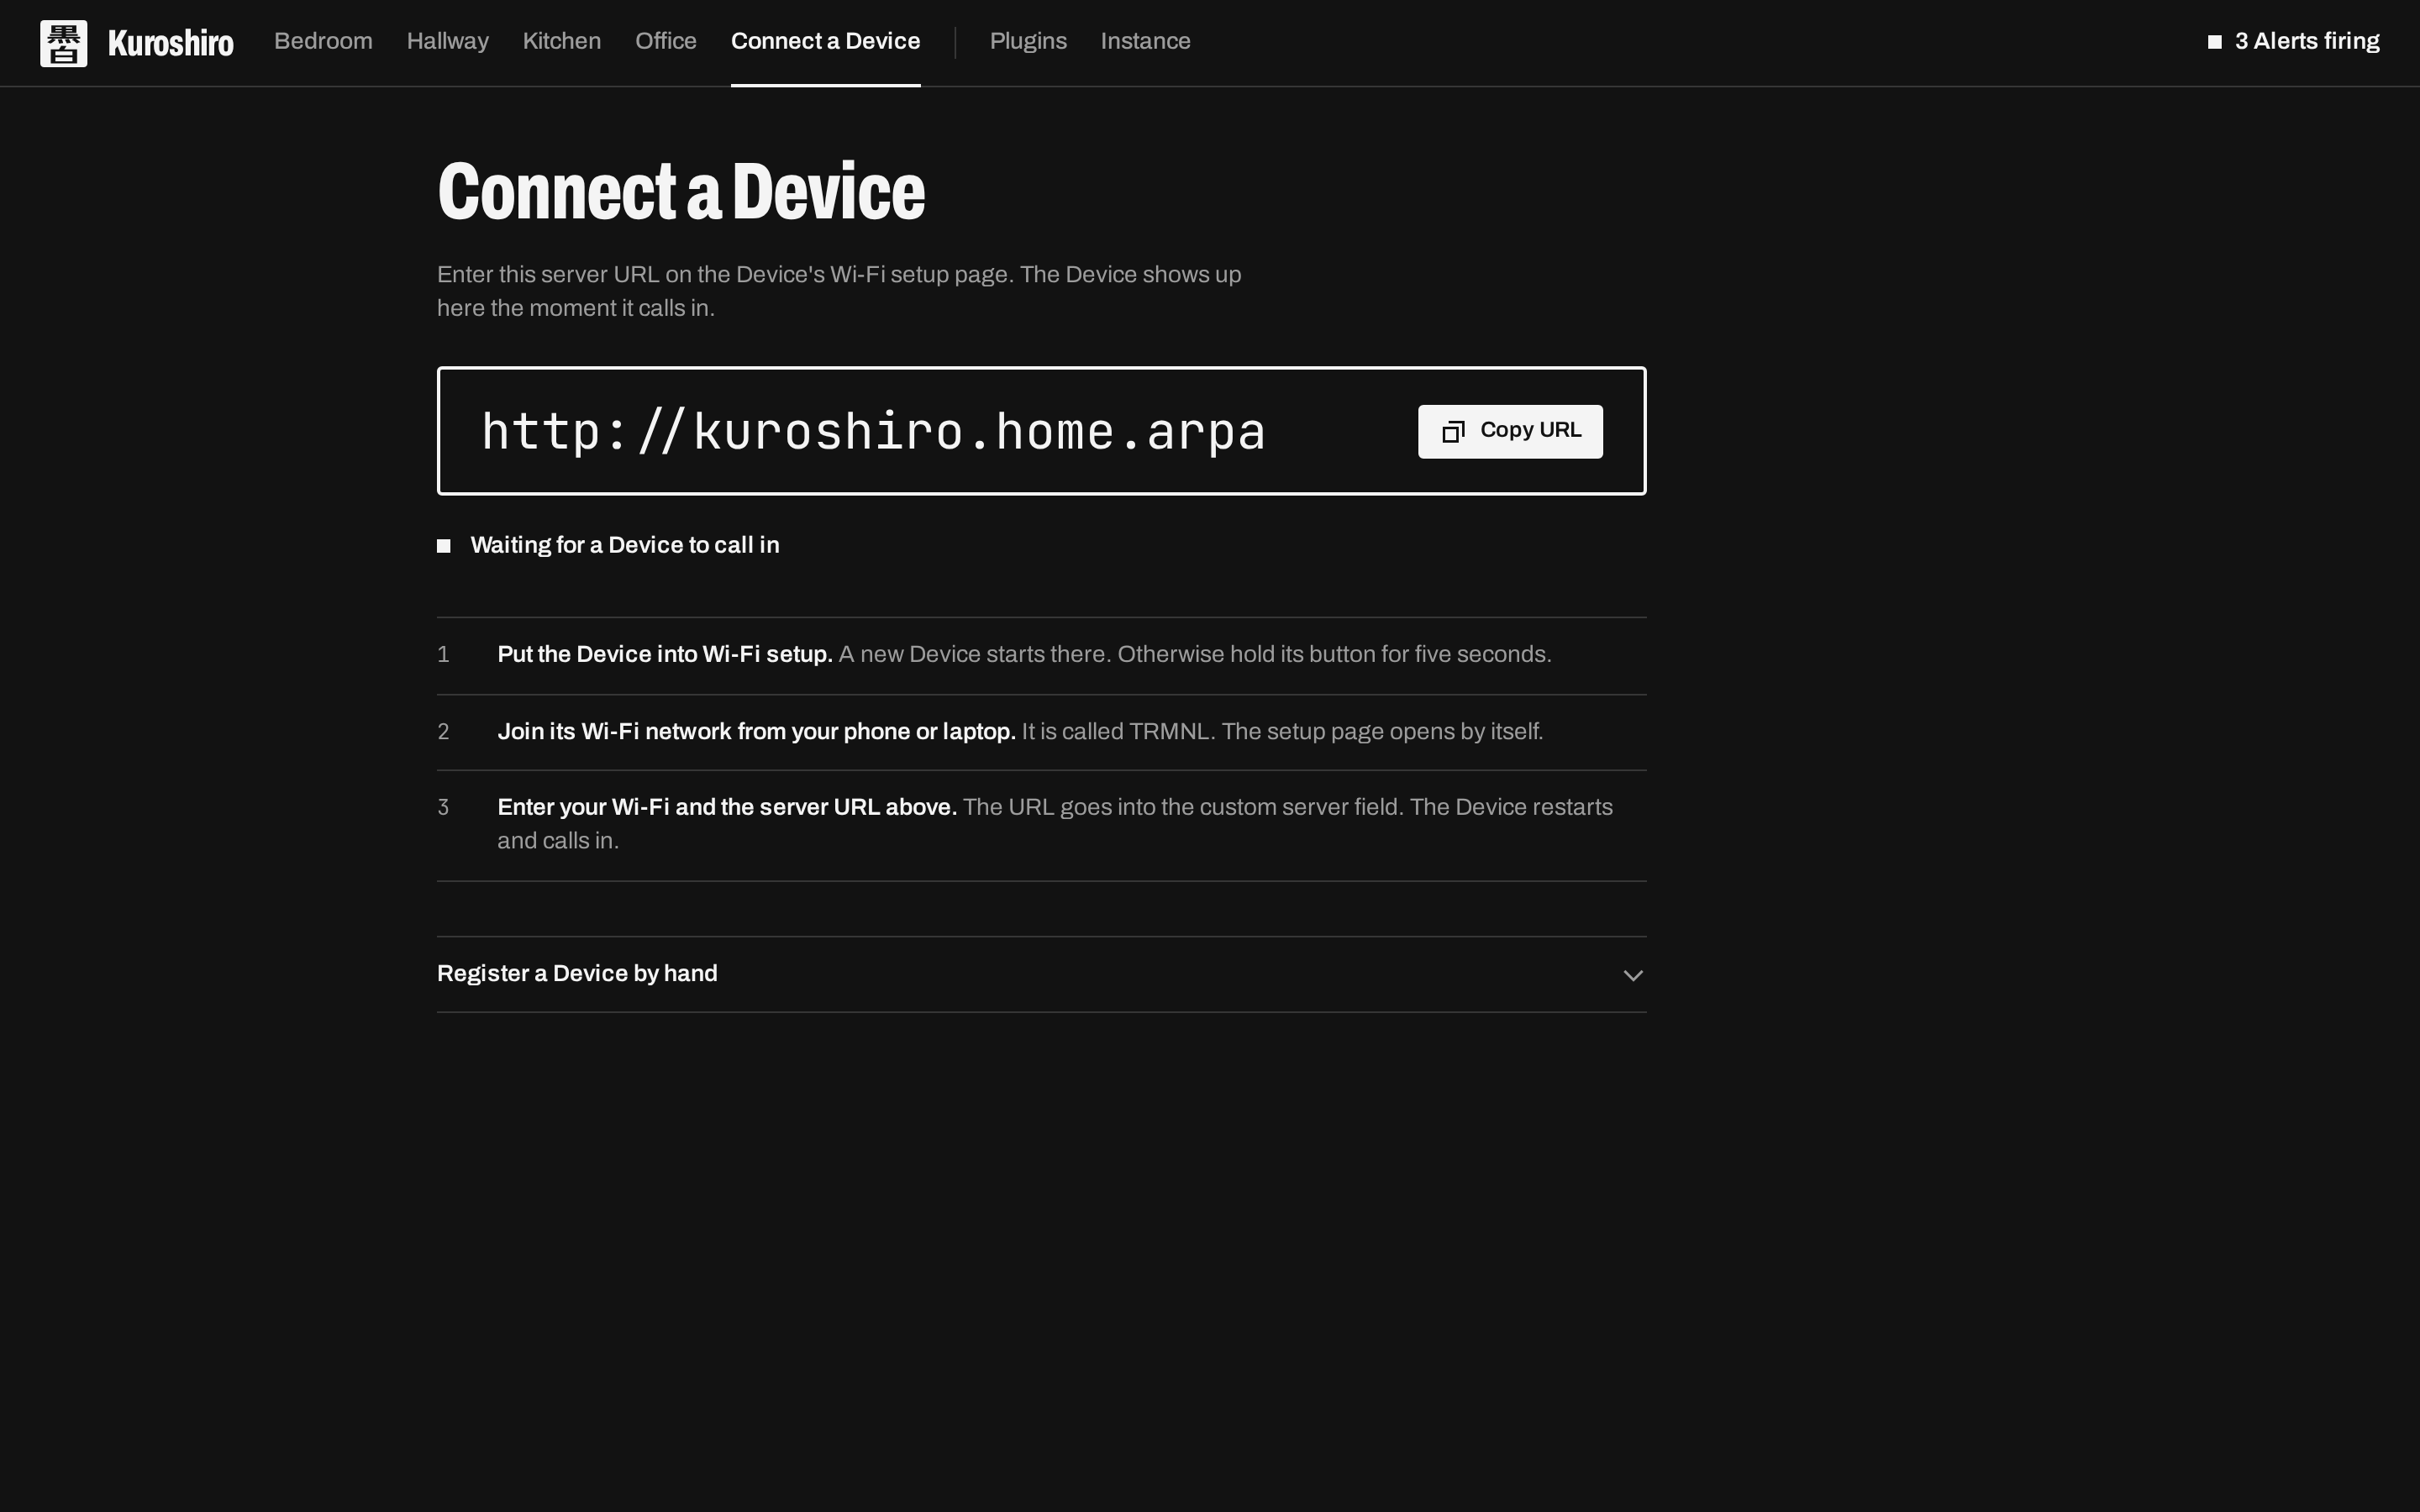Image resolution: width=2420 pixels, height=1512 pixels.
Task: Click step 2 'Join its Wi-Fi network from your phone'
Action: point(756,731)
